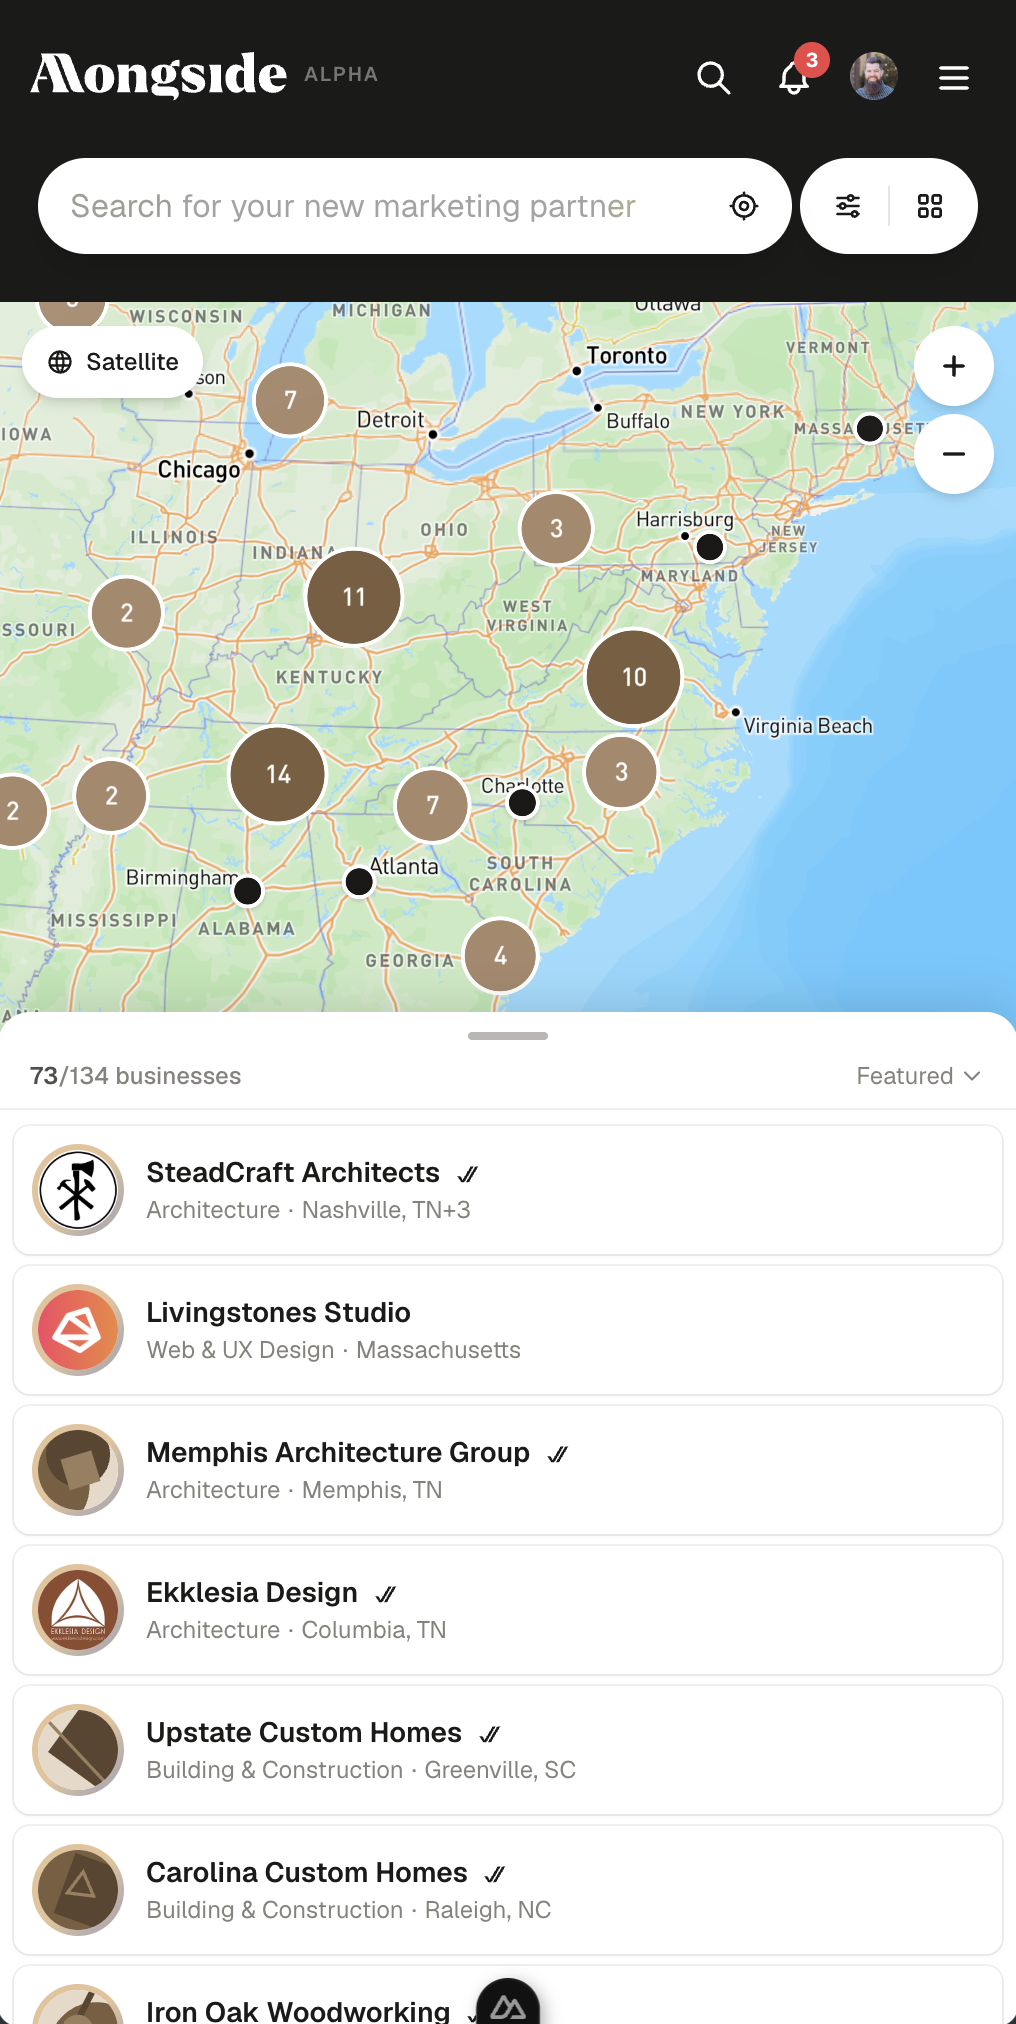Screen dimensions: 1016x2024
Task: Open the user profile avatar
Action: click(873, 76)
